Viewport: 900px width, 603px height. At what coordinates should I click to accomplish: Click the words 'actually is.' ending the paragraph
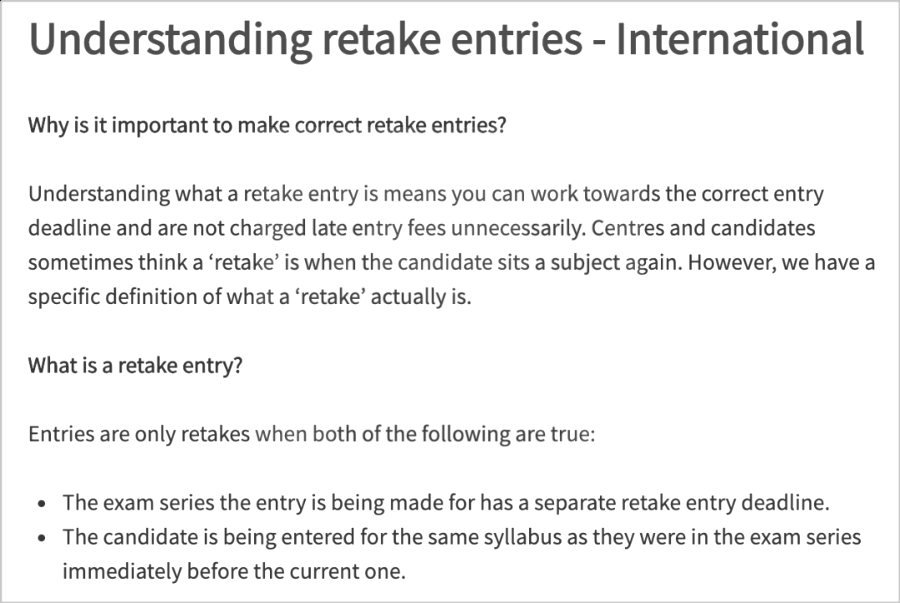tap(421, 297)
